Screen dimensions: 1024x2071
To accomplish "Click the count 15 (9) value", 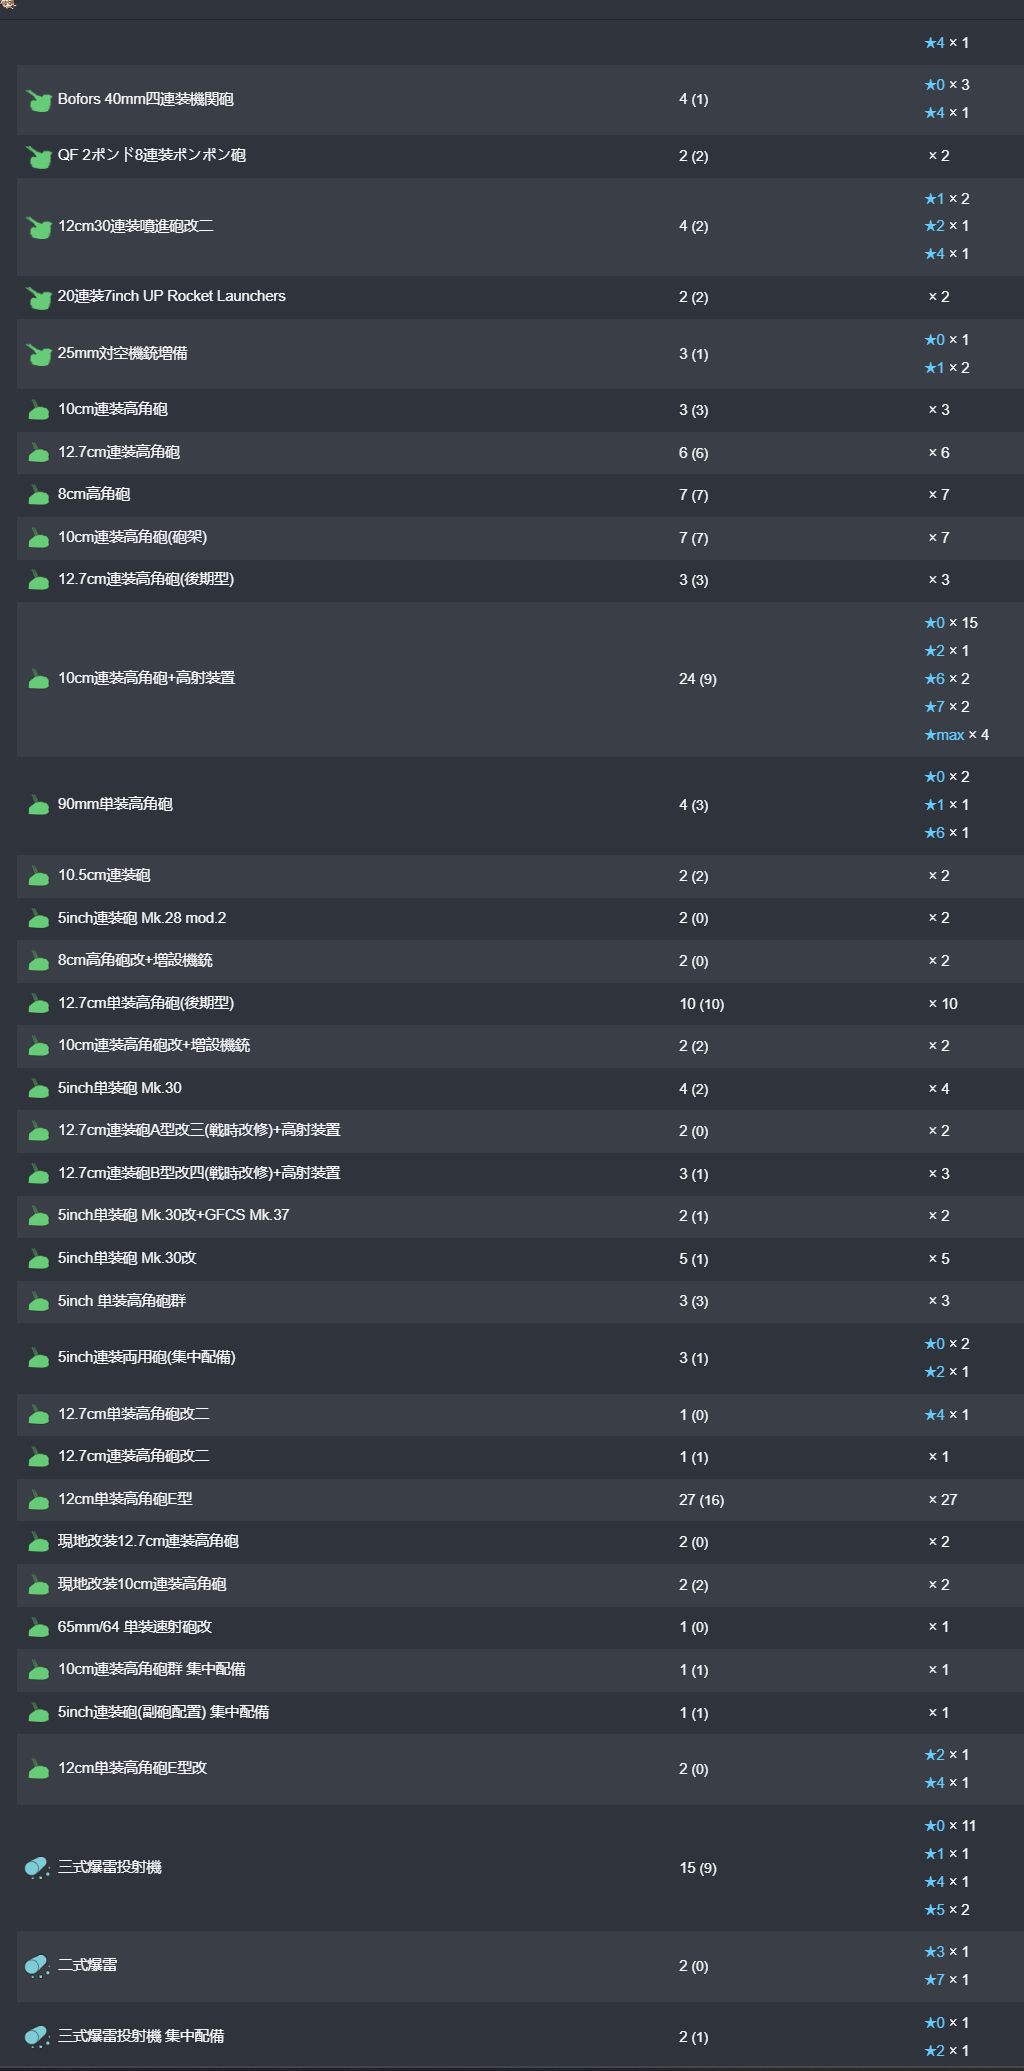I will click(698, 1868).
